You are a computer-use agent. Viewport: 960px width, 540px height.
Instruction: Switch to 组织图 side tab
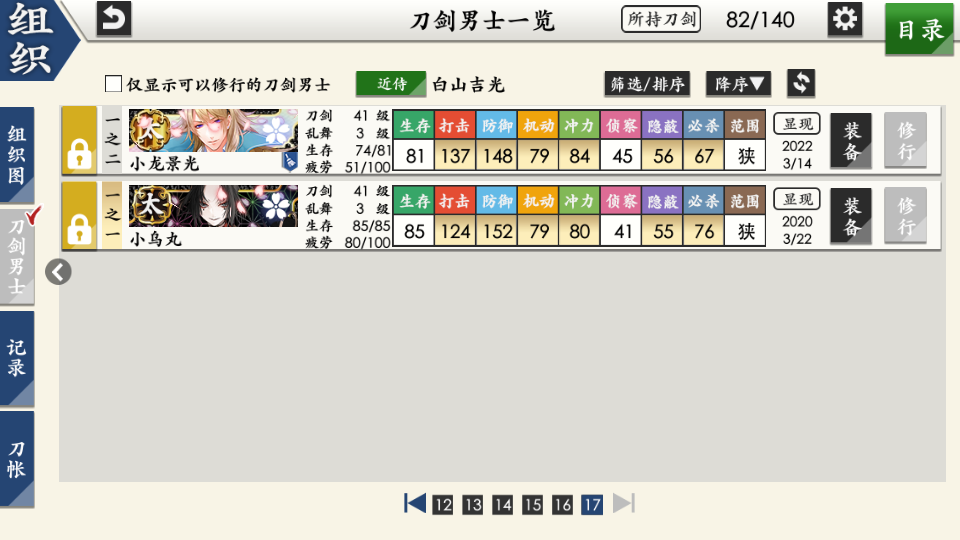pyautogui.click(x=17, y=155)
